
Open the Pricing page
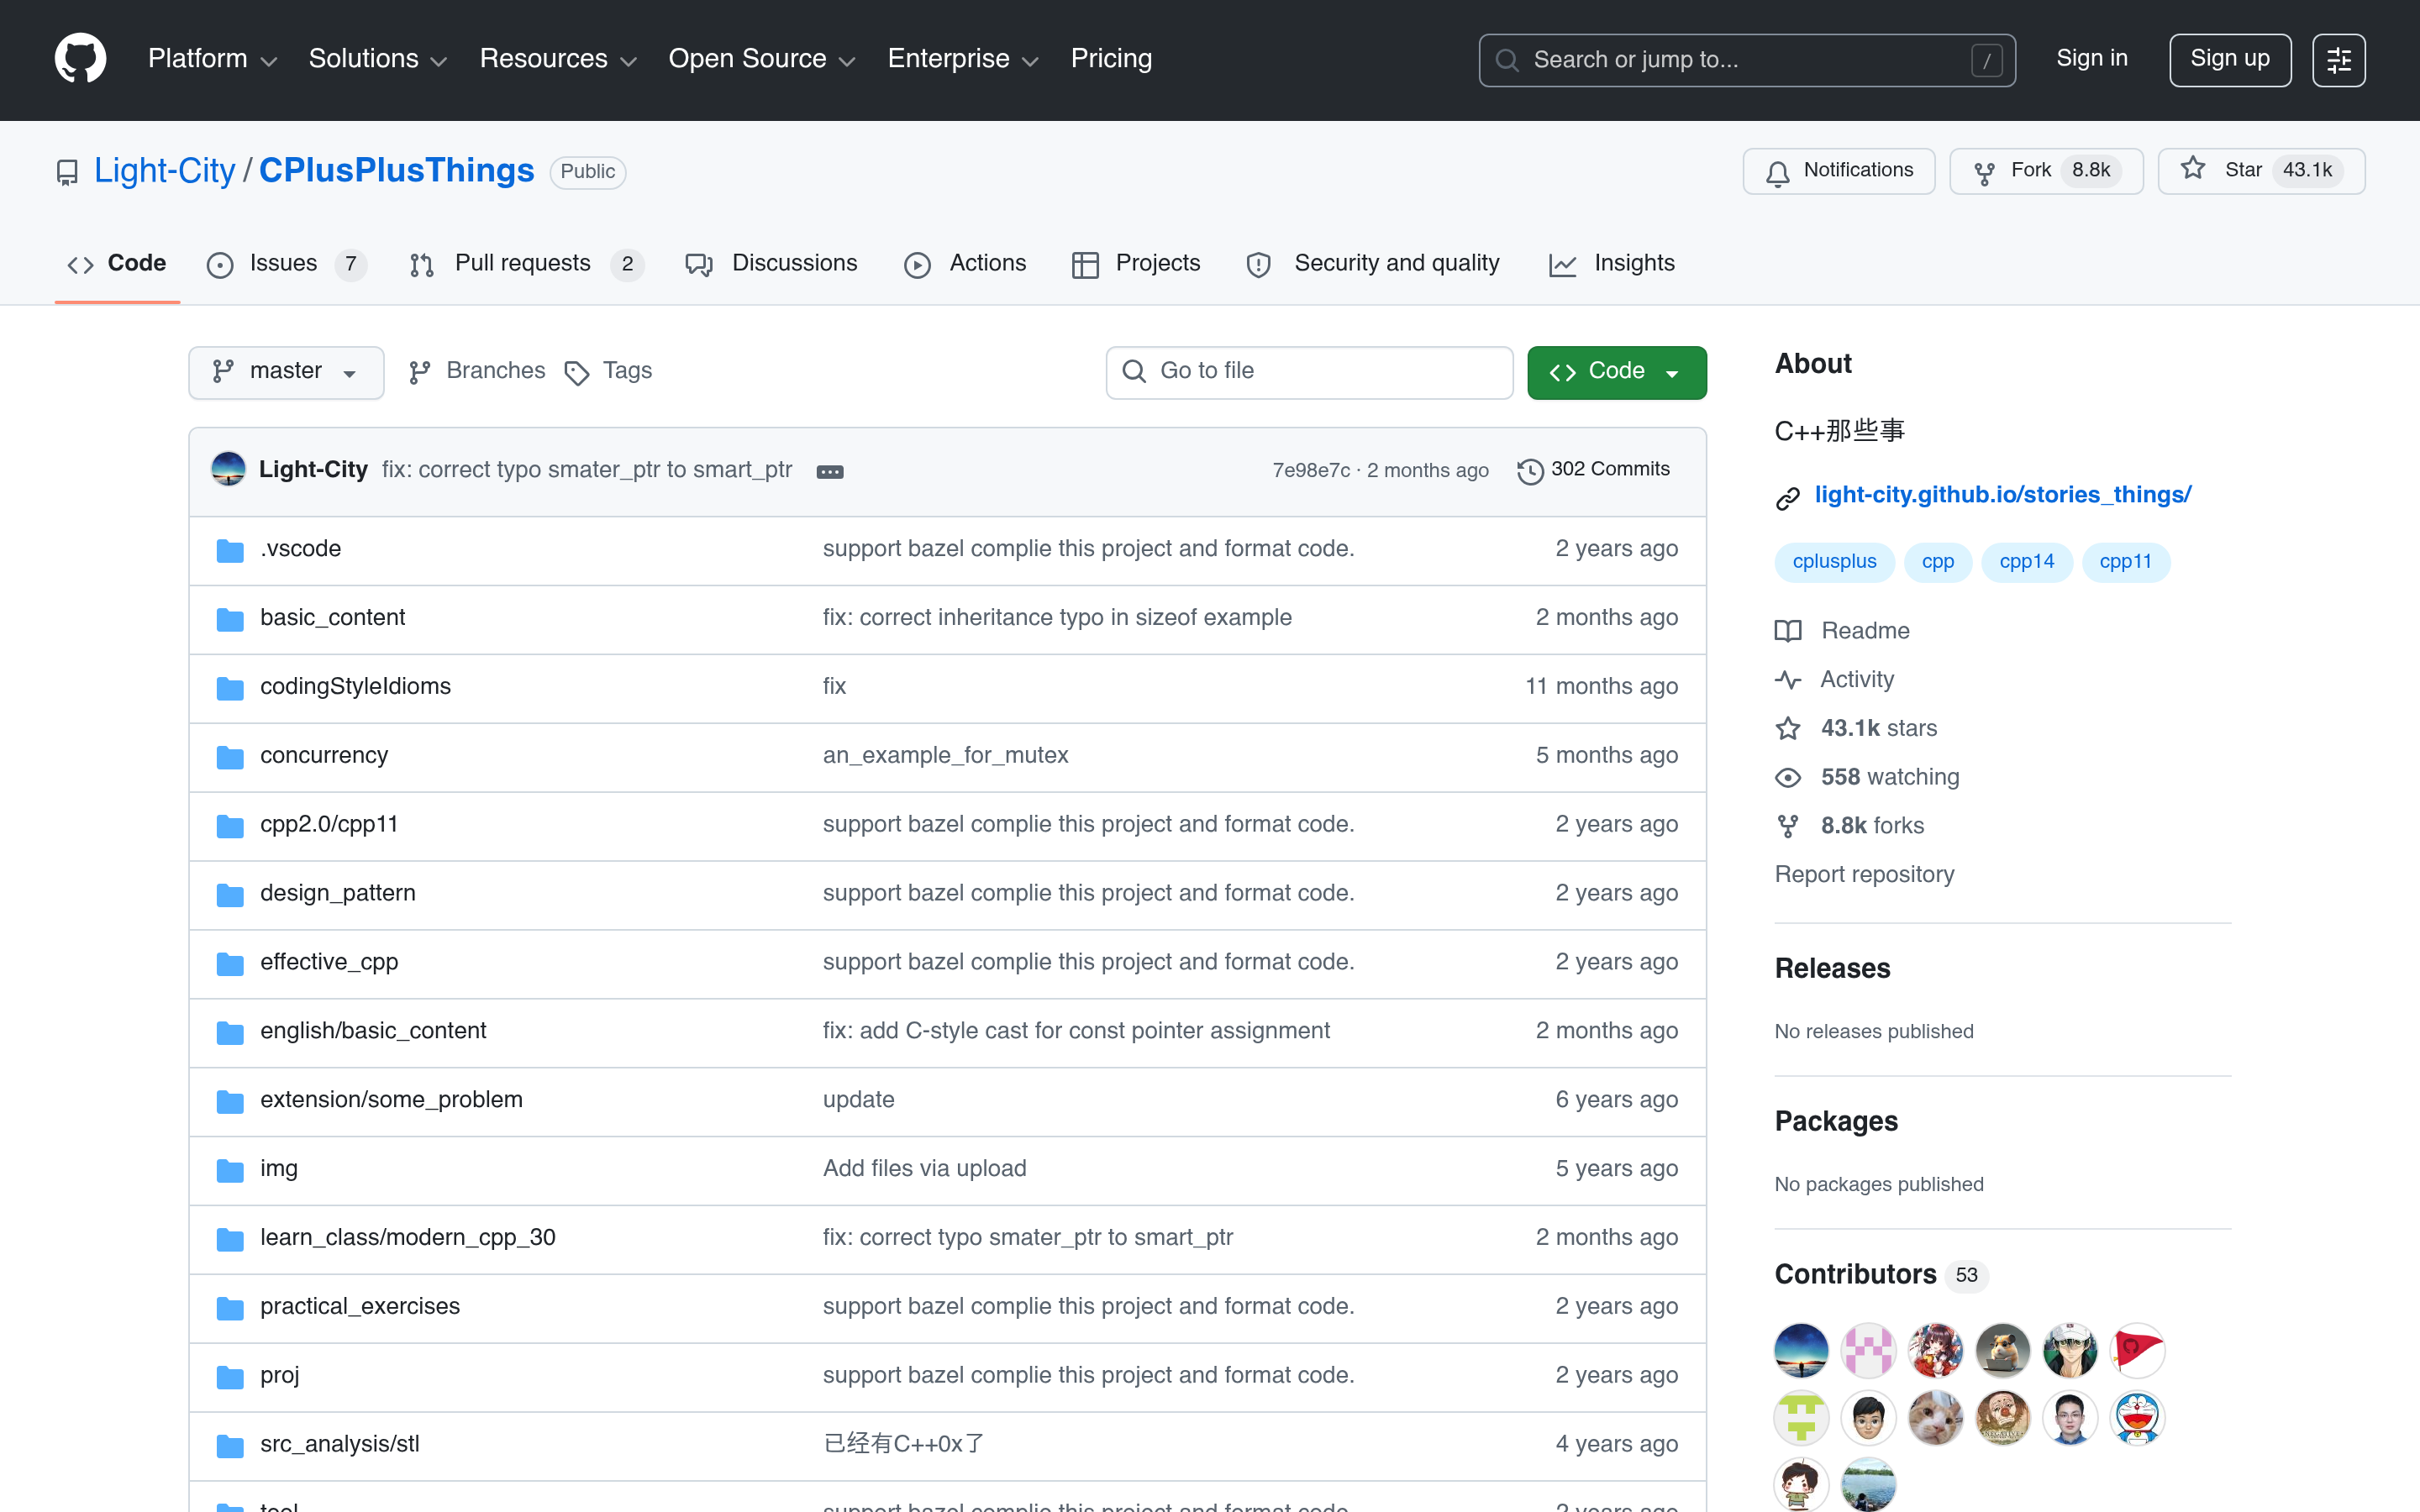(x=1111, y=59)
